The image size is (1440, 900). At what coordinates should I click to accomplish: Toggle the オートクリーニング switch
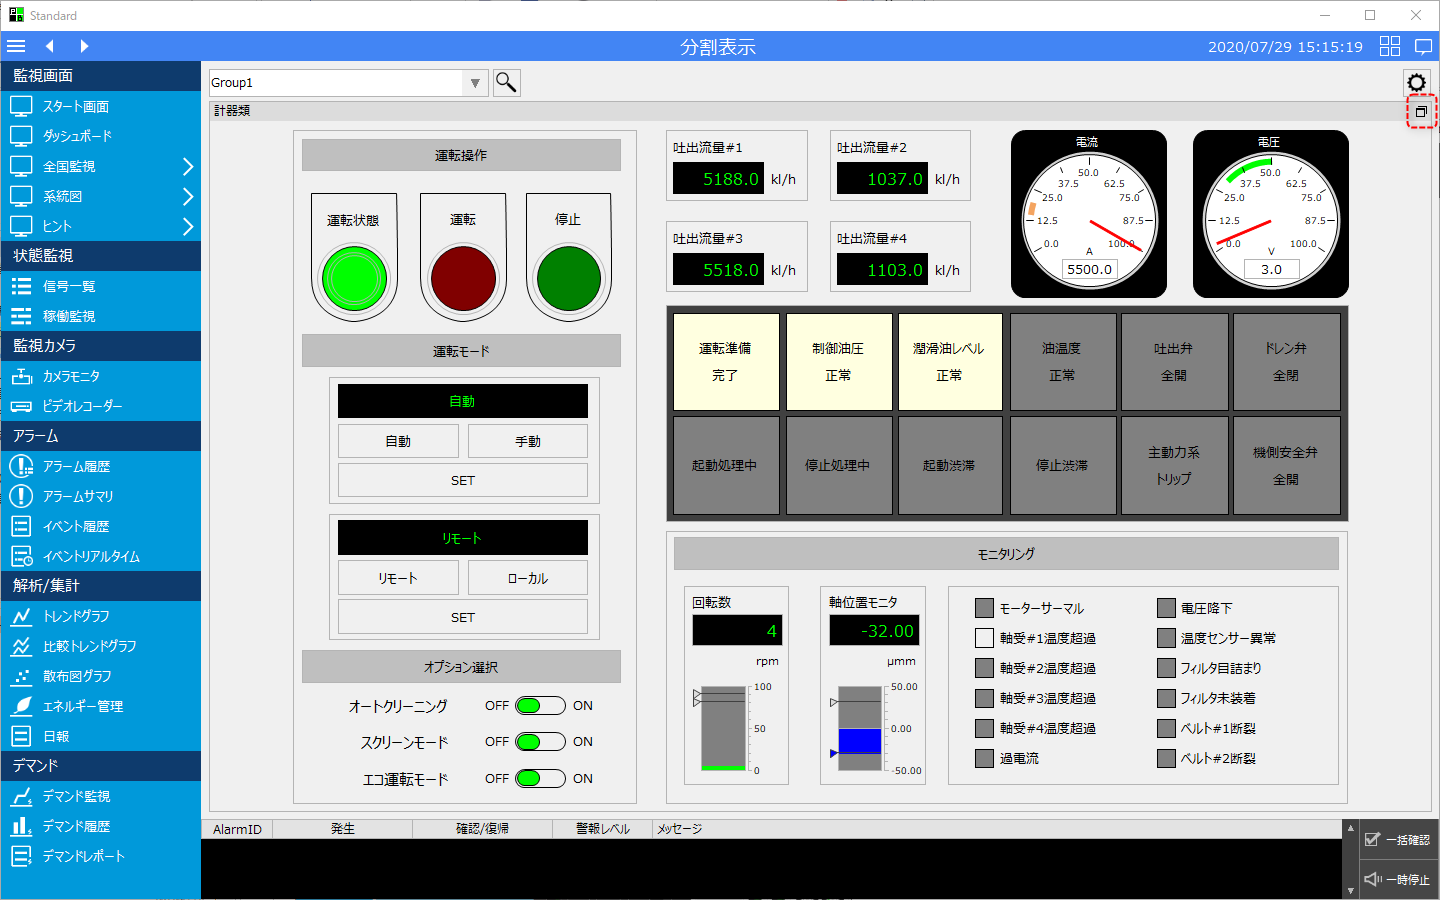point(540,706)
